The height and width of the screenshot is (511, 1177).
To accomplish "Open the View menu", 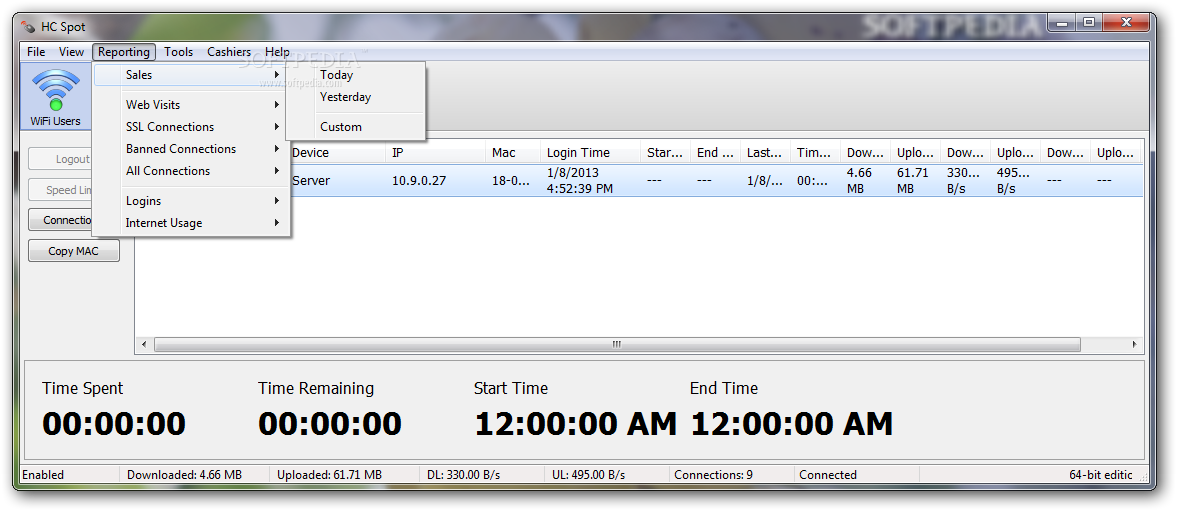I will click(x=71, y=52).
